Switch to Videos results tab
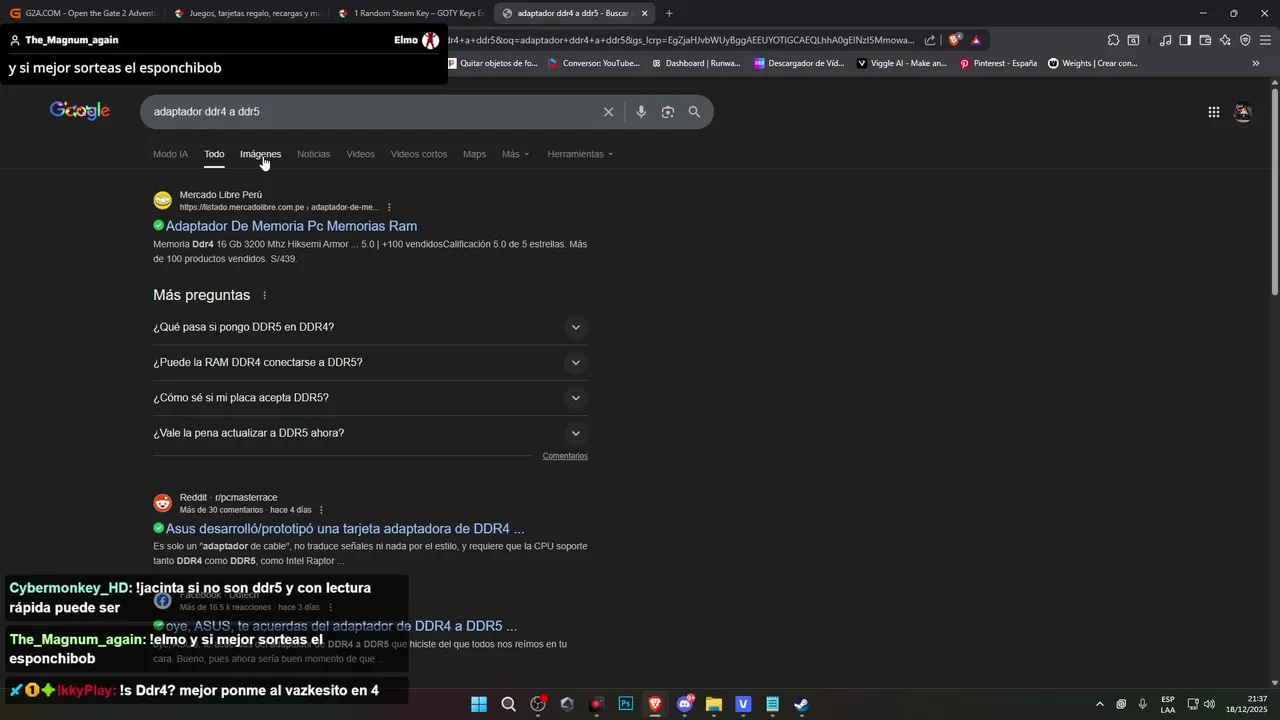Viewport: 1280px width, 720px height. coord(360,154)
